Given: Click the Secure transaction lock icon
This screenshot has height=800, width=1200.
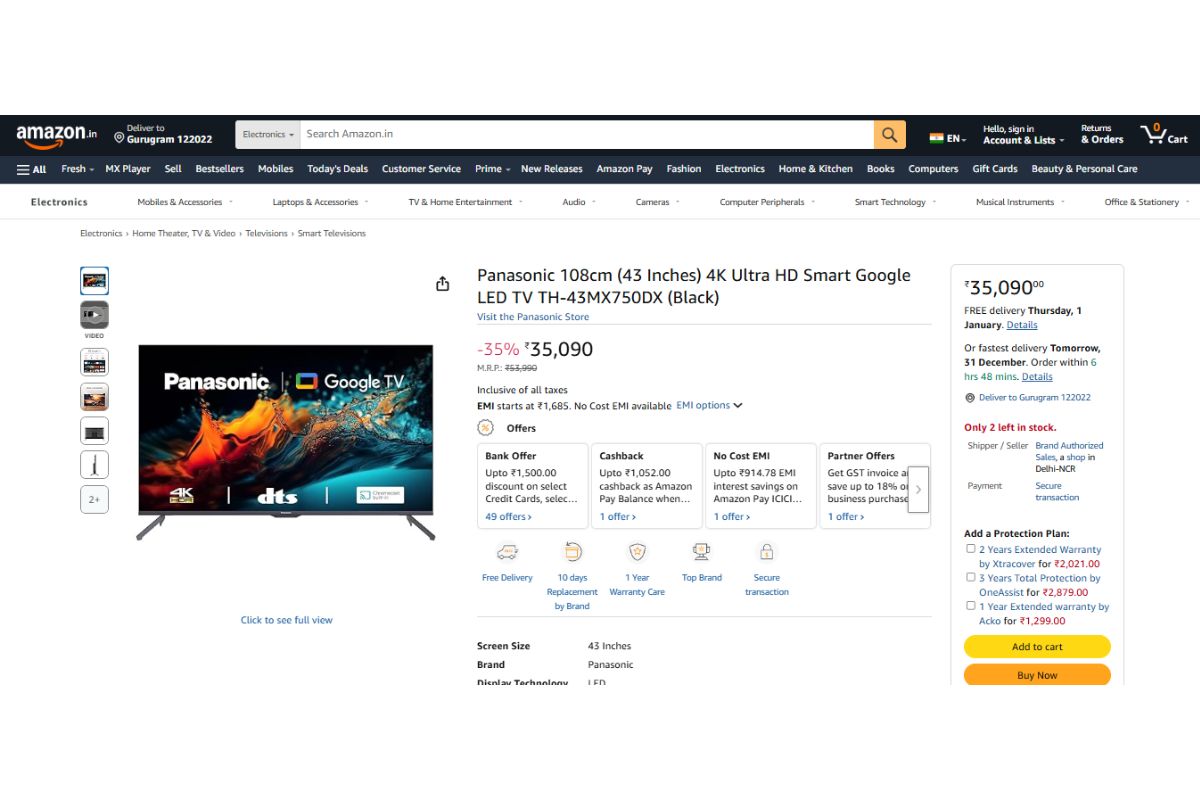Looking at the screenshot, I should coord(766,551).
